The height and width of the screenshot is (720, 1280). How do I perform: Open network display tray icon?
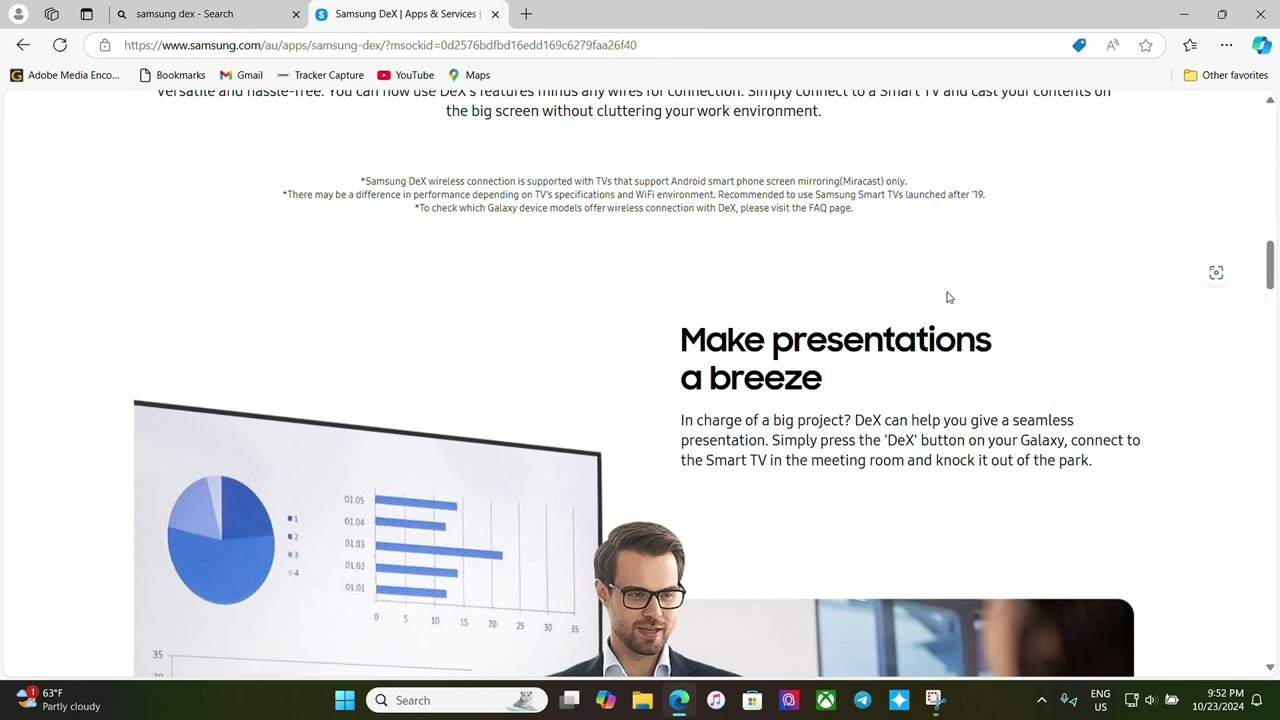tap(1131, 700)
